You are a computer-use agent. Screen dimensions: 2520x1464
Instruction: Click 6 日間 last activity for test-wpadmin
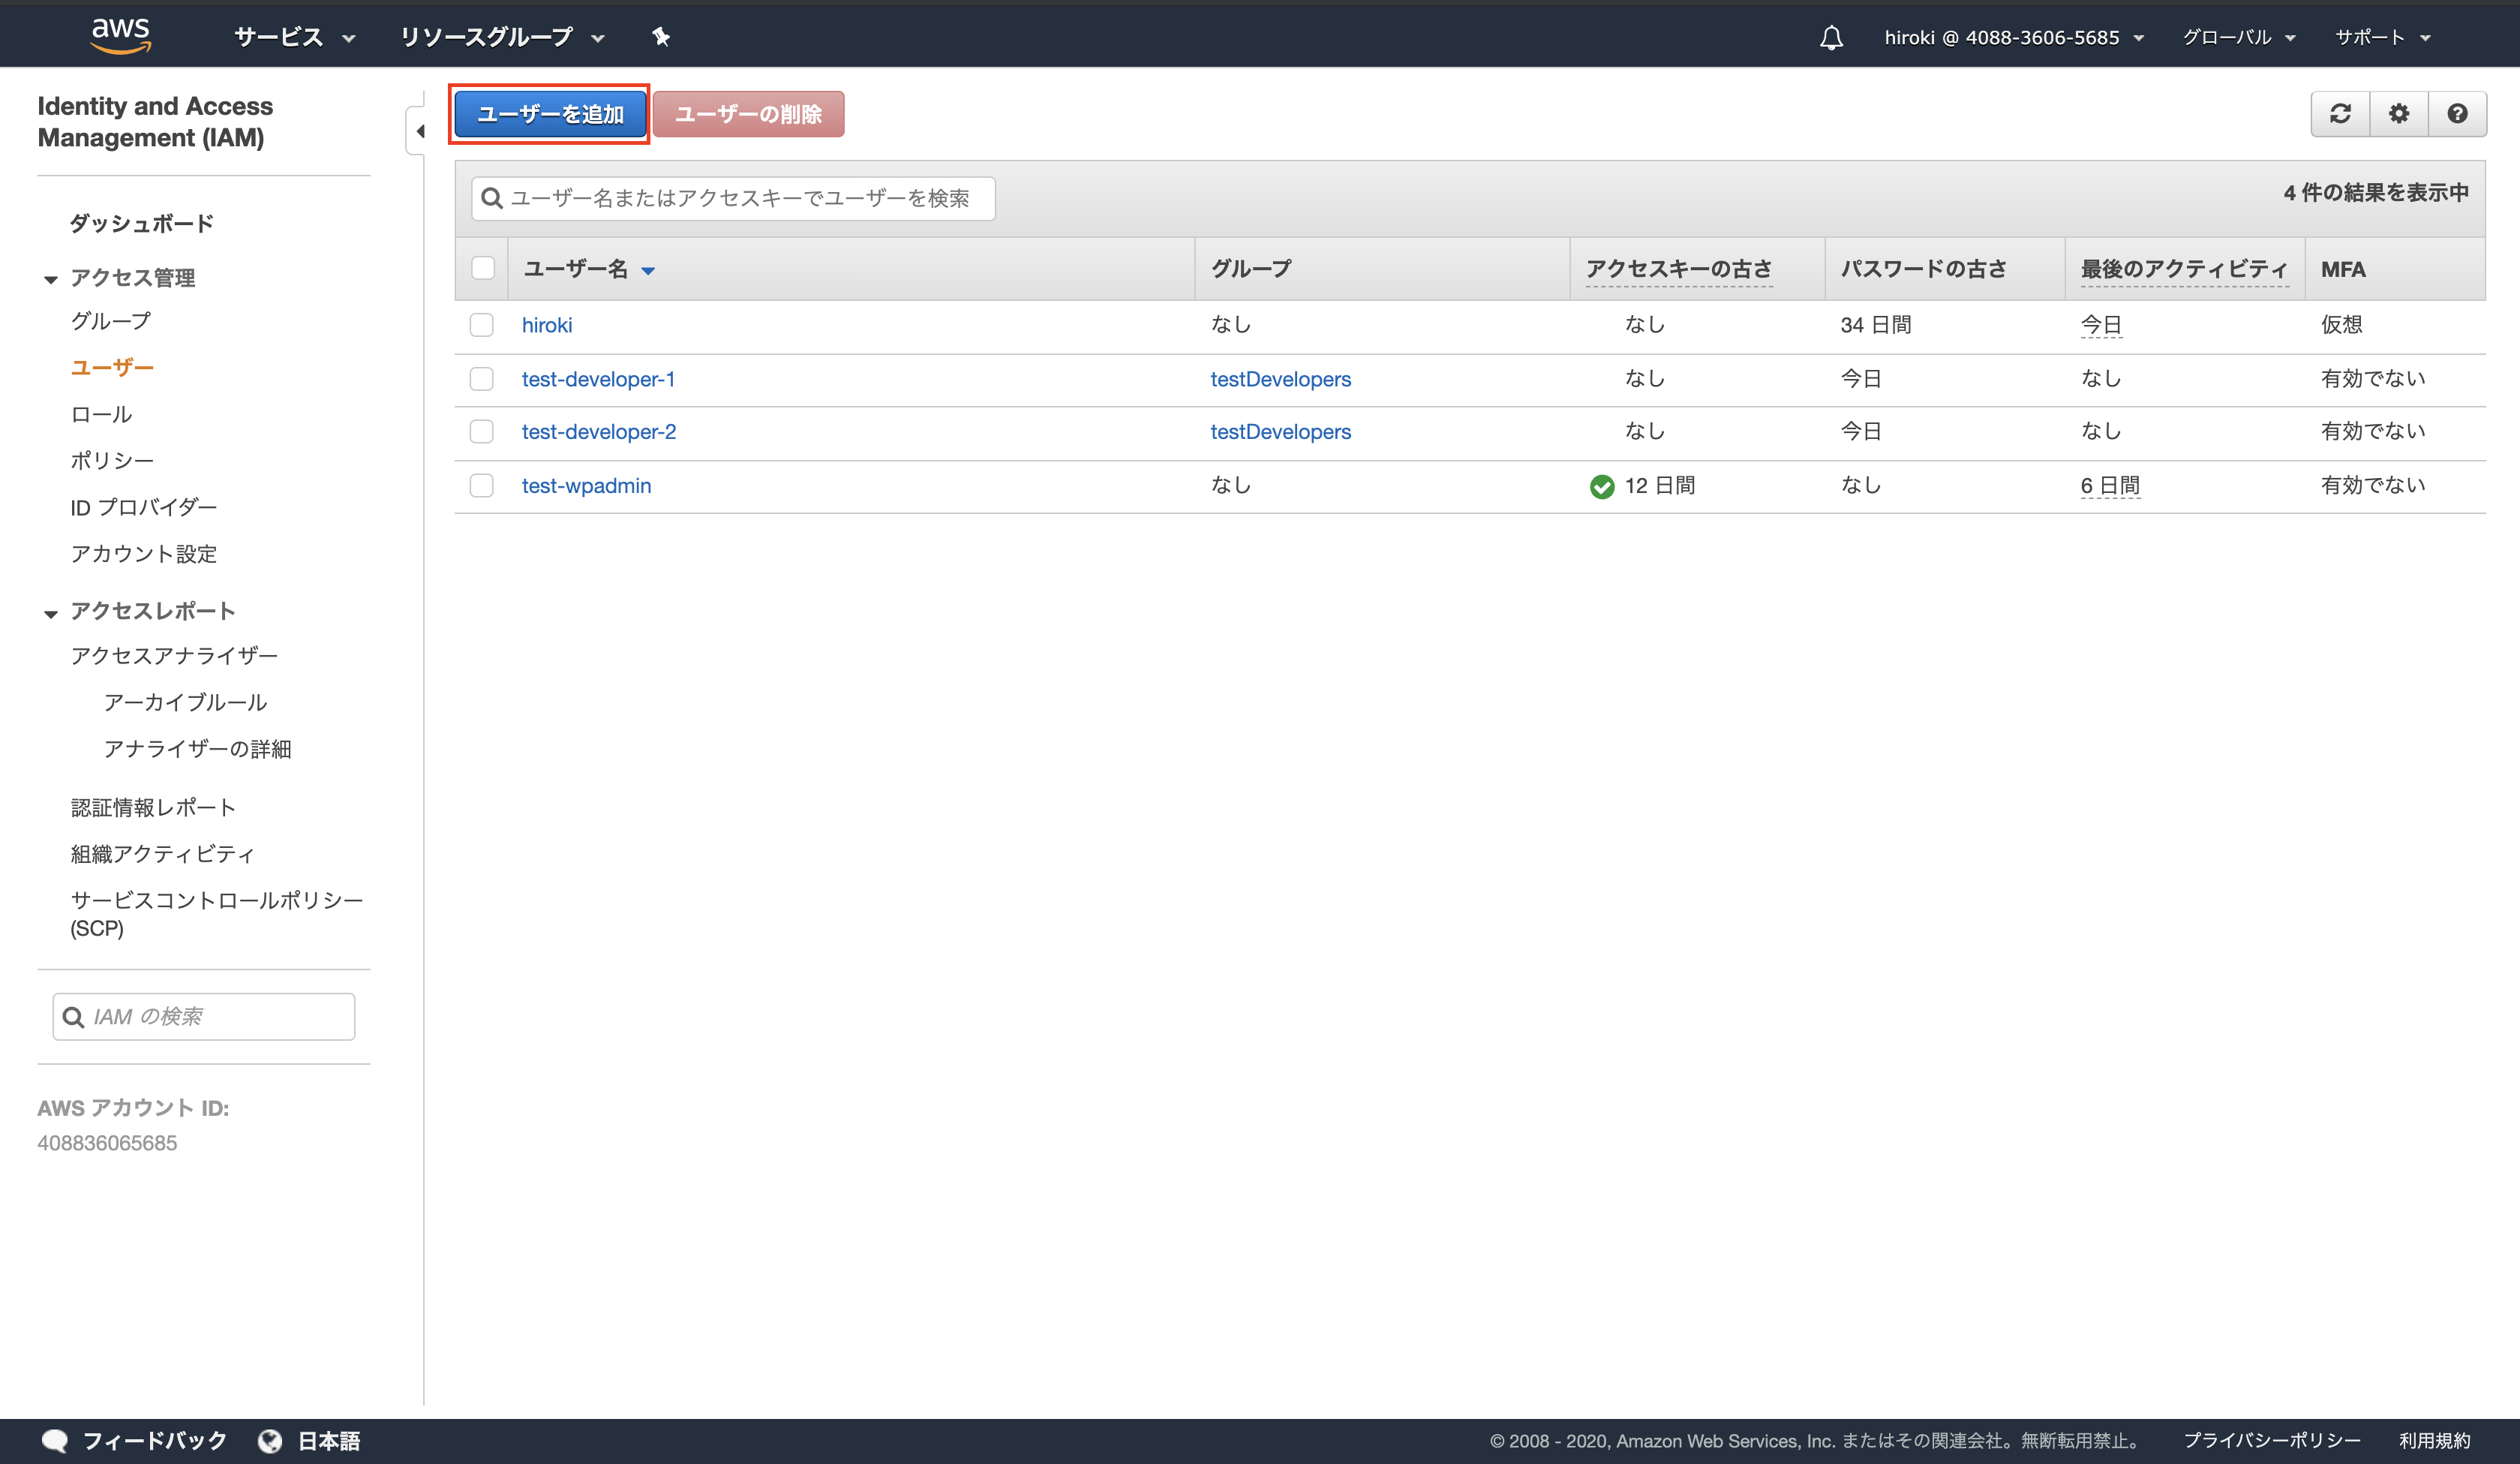[x=2110, y=486]
